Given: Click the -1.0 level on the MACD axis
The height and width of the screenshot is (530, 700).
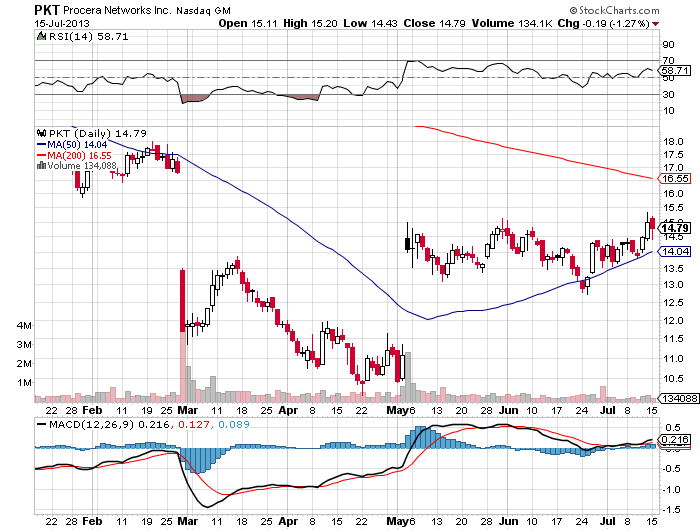Looking at the screenshot, I should 671,489.
